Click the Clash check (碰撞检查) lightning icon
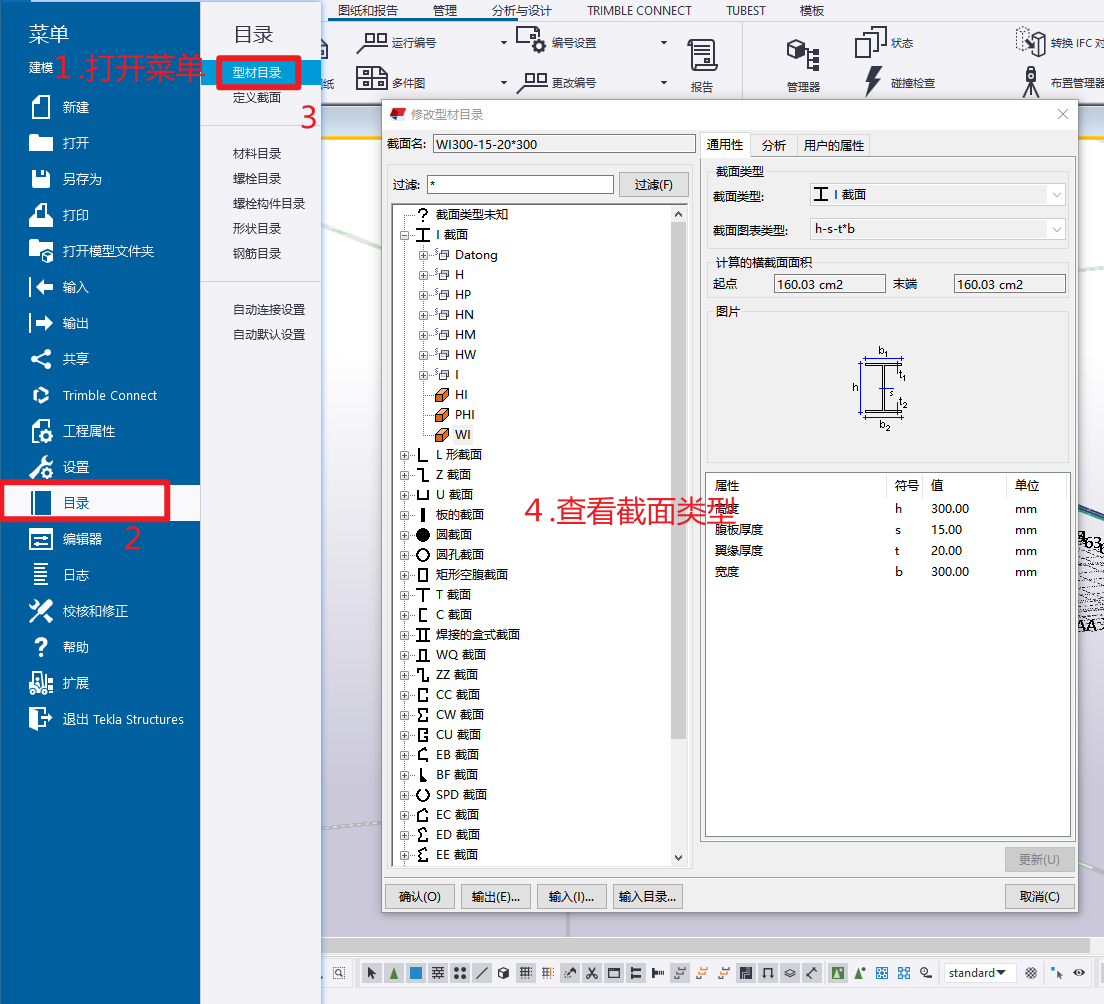 pos(873,81)
